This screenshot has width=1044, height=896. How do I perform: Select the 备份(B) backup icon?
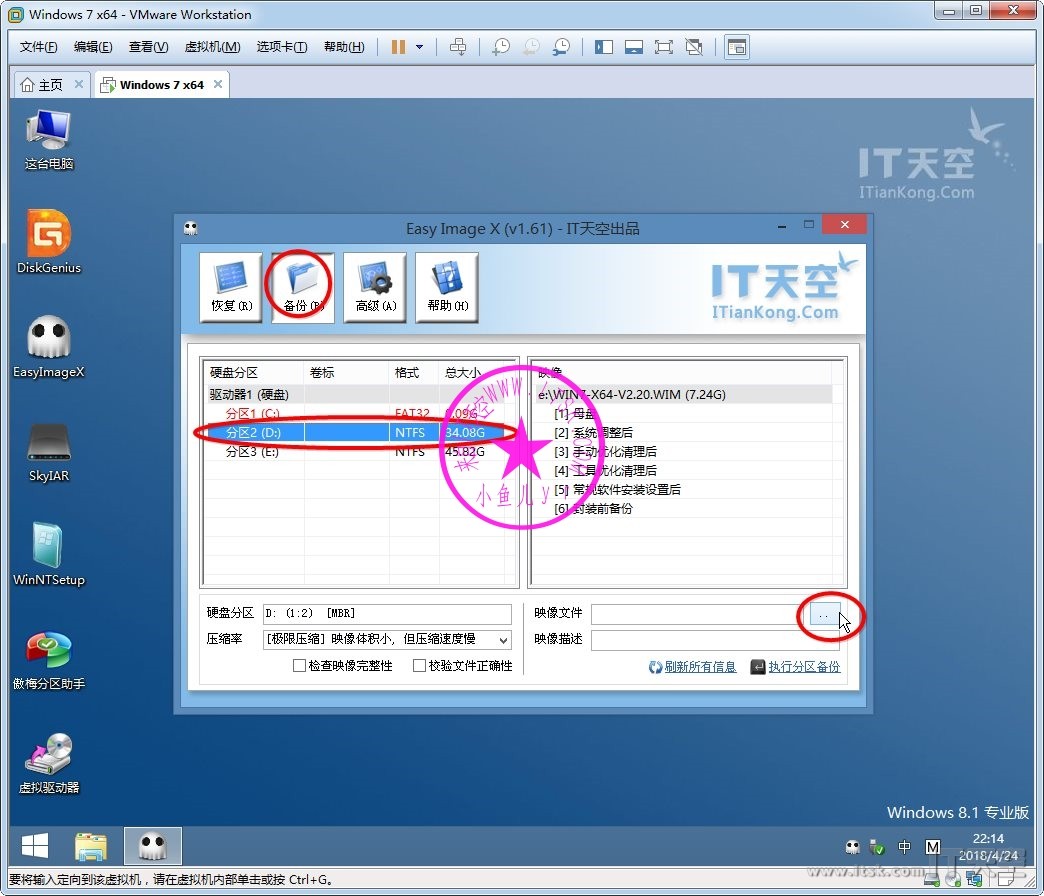[302, 286]
